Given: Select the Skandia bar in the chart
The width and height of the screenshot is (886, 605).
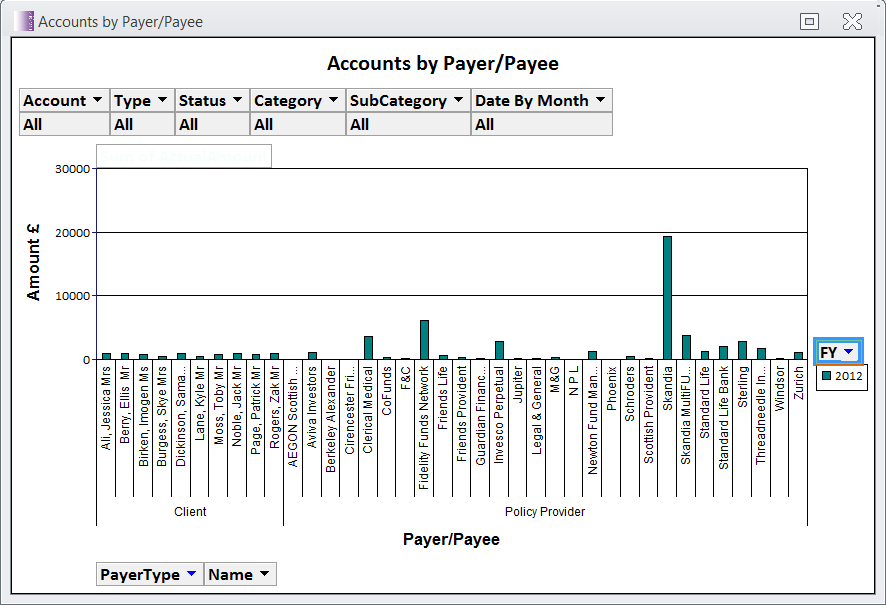Looking at the screenshot, I should point(667,298).
